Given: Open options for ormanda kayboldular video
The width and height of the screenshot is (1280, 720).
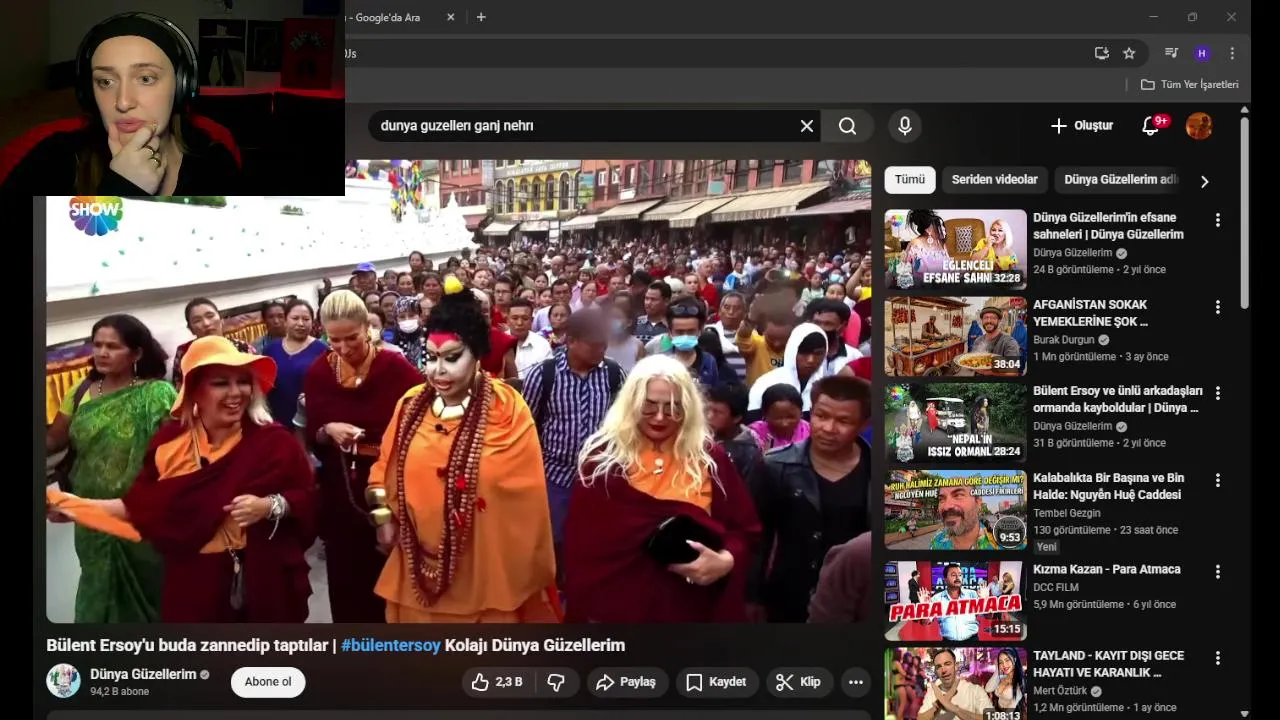Looking at the screenshot, I should (x=1217, y=393).
